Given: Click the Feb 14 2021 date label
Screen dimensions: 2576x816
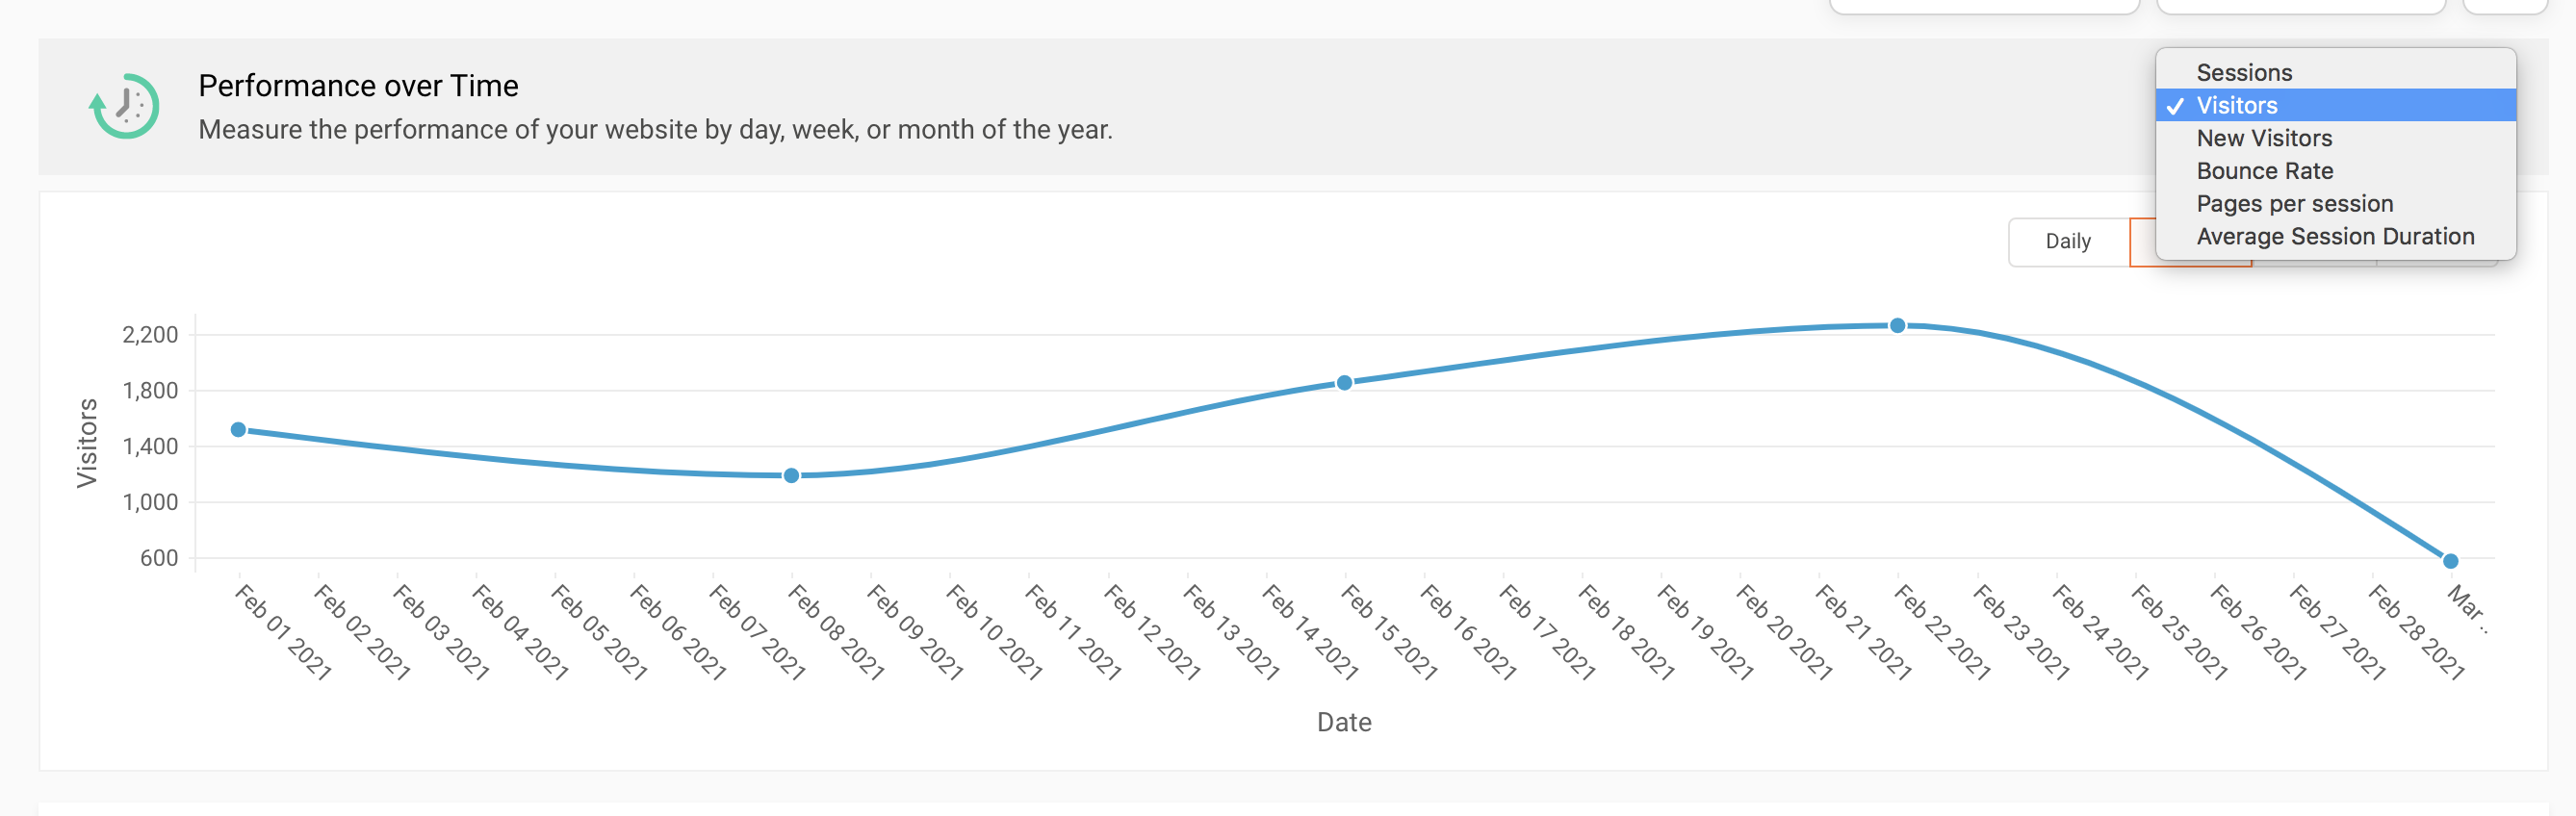Looking at the screenshot, I should (x=1310, y=632).
